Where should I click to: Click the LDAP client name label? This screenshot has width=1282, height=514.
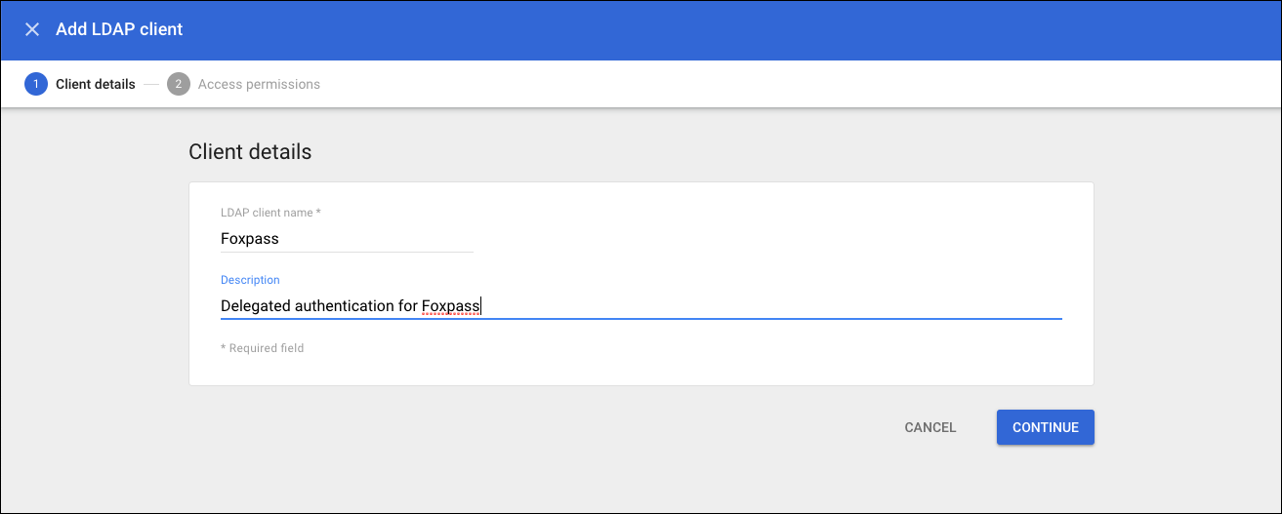coord(270,212)
